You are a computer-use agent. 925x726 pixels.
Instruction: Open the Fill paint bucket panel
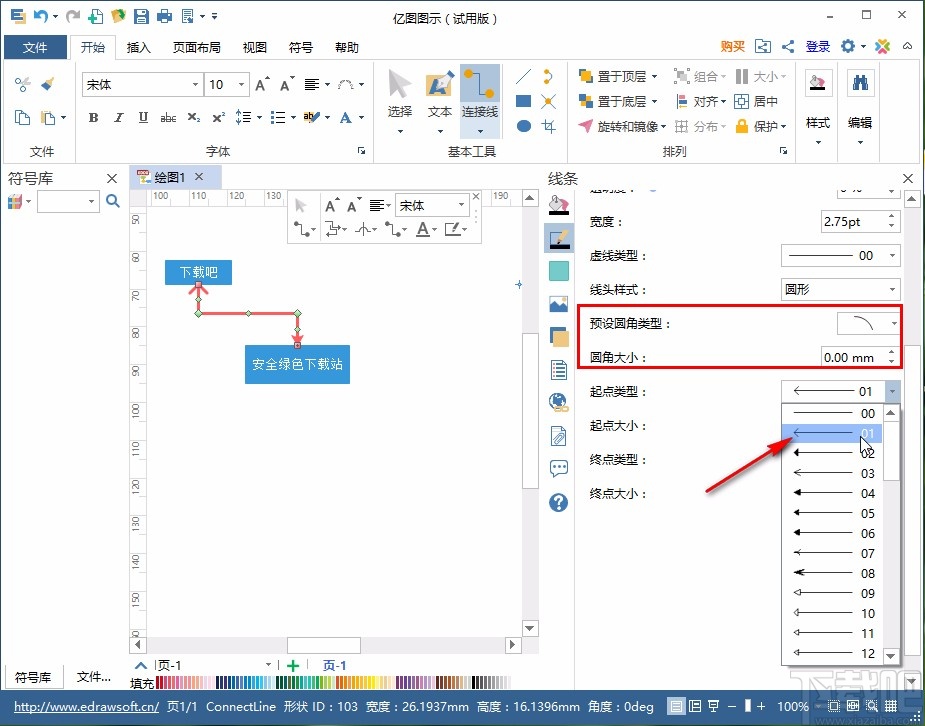click(x=559, y=205)
